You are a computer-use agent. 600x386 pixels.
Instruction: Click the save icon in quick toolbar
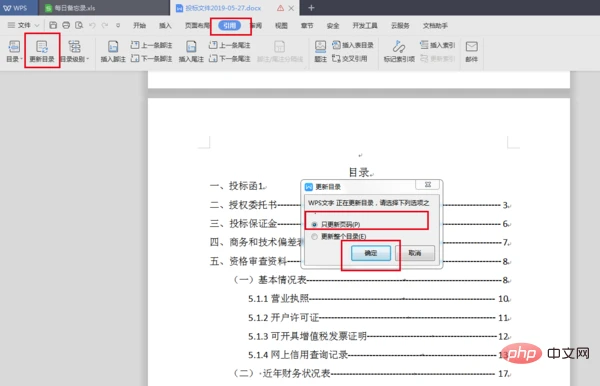[x=53, y=25]
